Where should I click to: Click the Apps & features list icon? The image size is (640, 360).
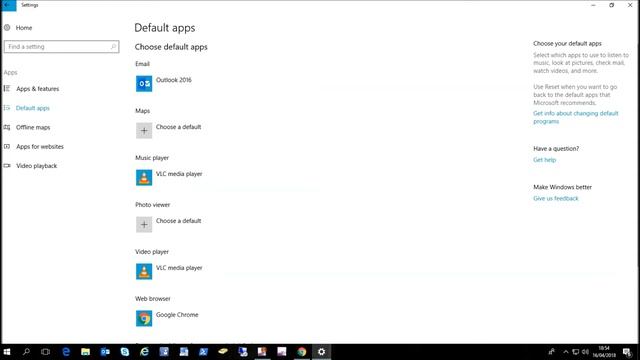(x=7, y=89)
